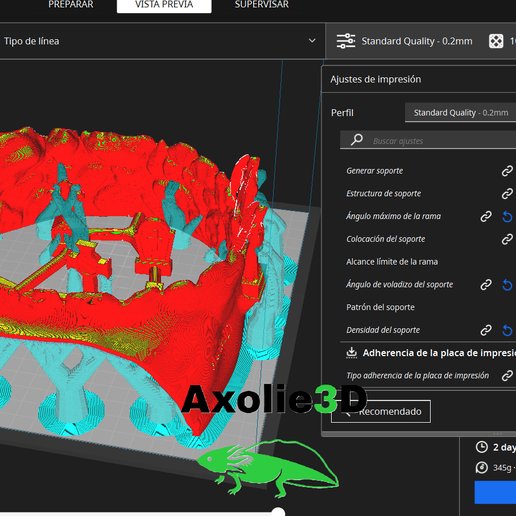
Task: Click link icon for Tipo adherencia de la placa
Action: 507,376
